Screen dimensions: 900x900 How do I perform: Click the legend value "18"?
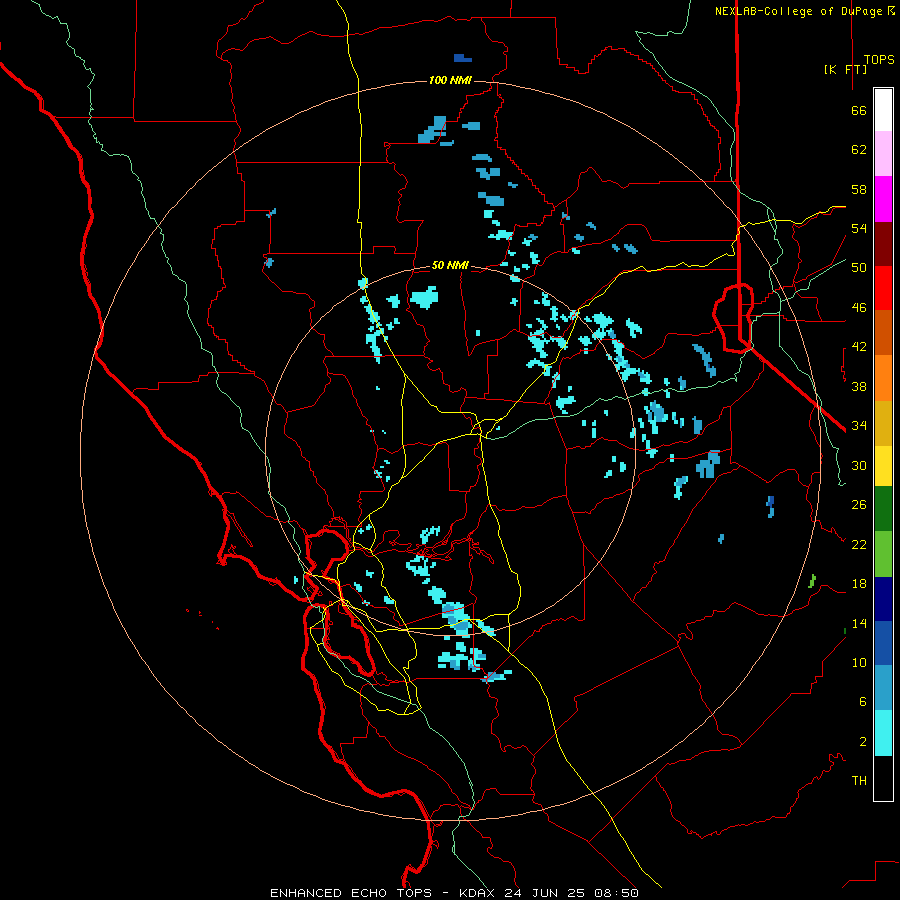coord(859,584)
